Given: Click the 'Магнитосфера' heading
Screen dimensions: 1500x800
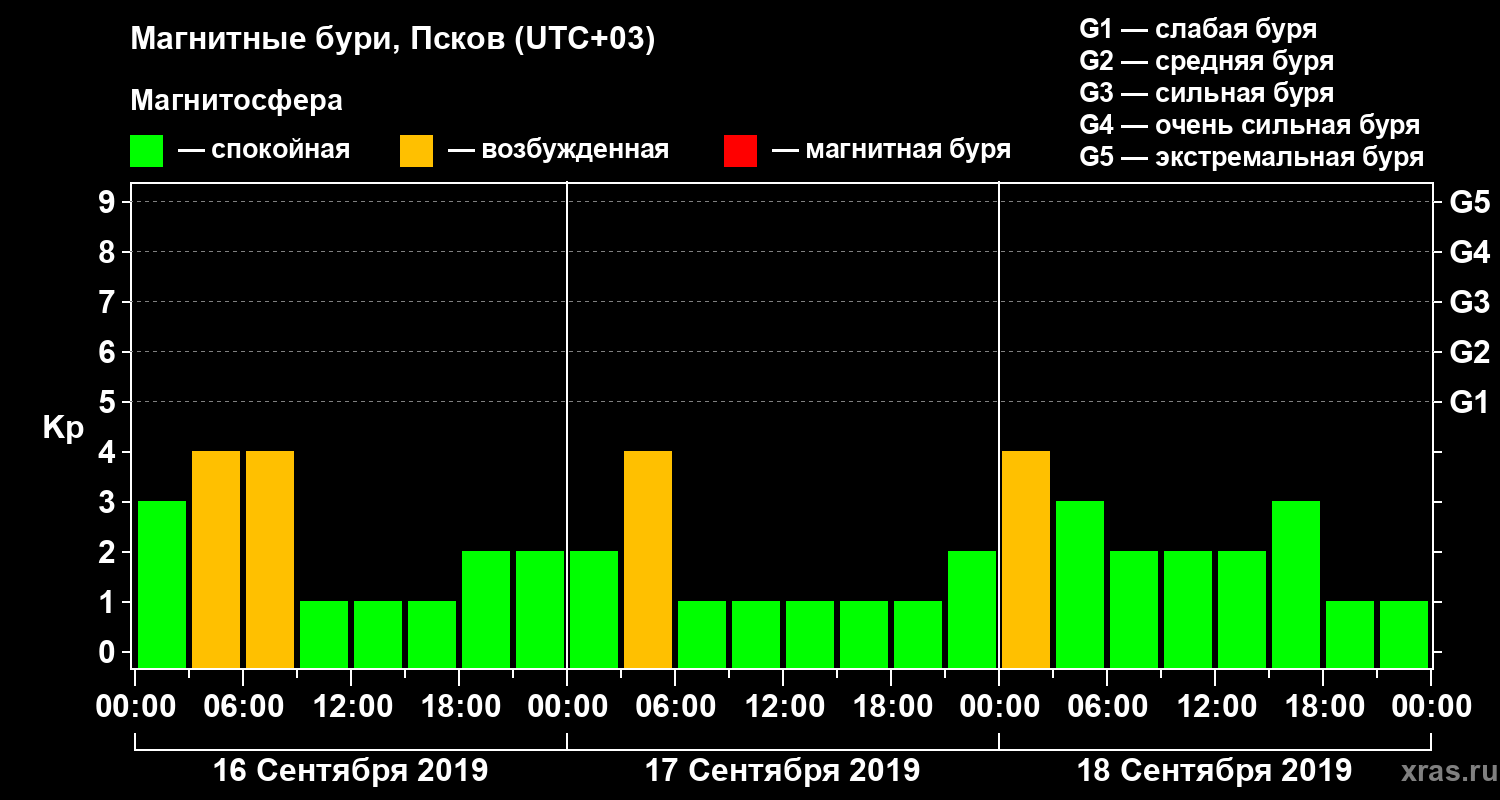Looking at the screenshot, I should pos(236,101).
